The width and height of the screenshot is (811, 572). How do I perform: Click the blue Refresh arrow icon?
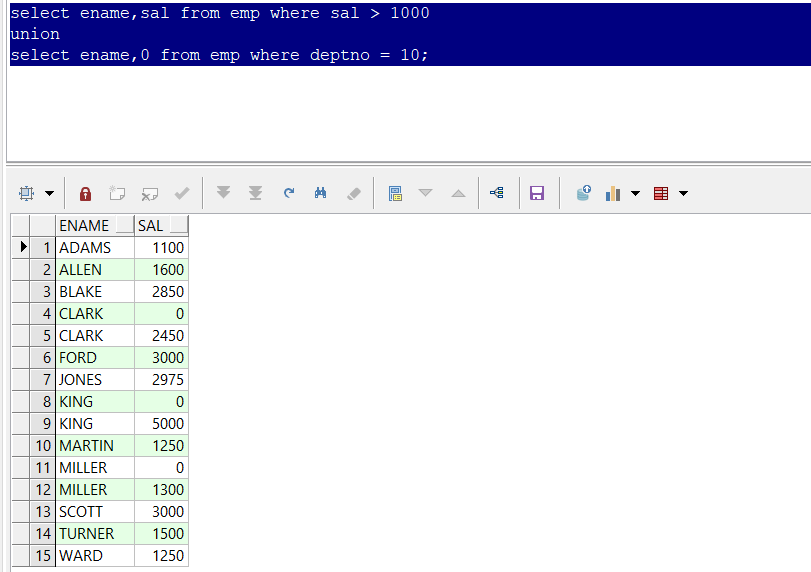pyautogui.click(x=289, y=193)
